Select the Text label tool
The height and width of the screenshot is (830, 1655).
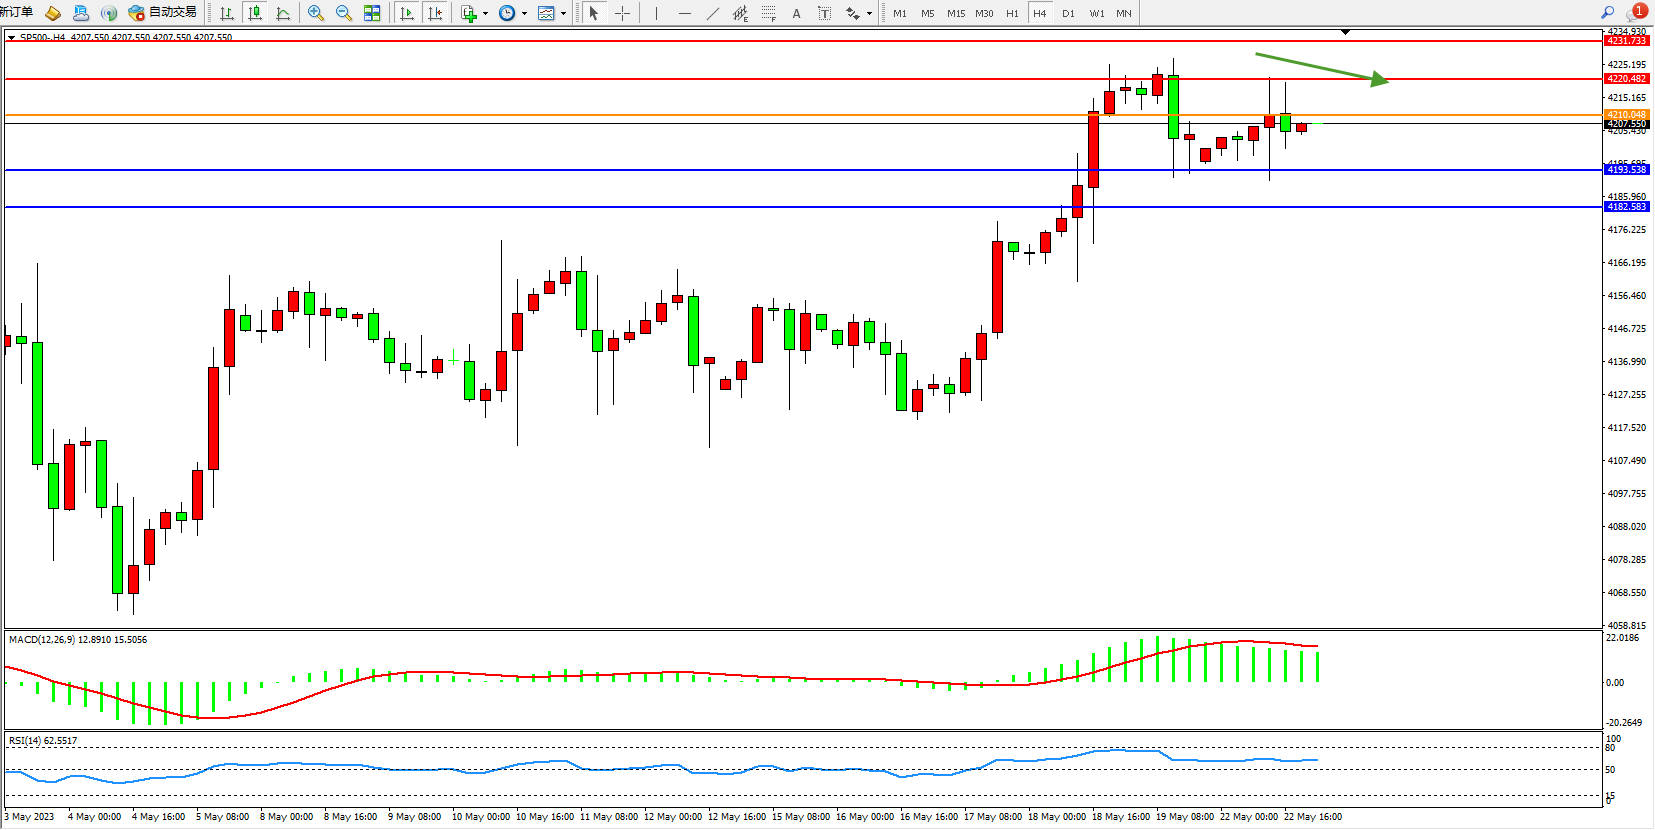796,13
